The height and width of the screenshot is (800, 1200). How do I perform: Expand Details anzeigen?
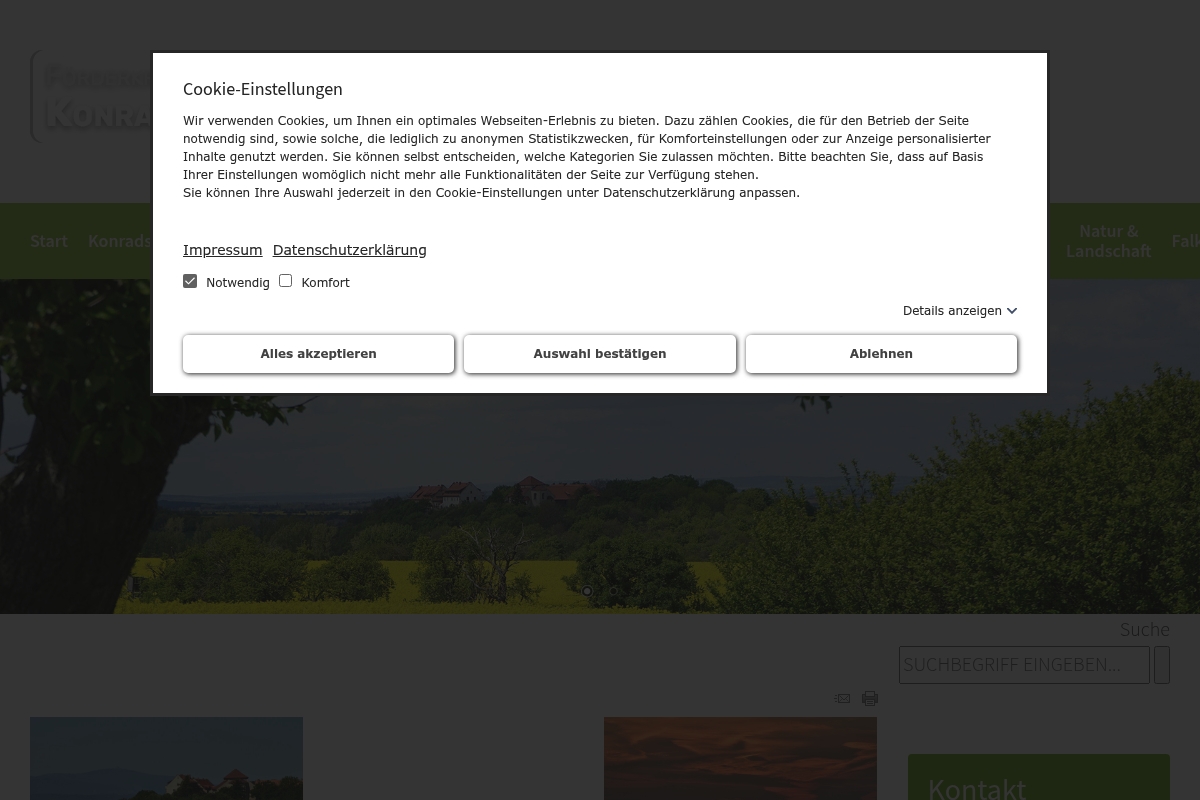coord(960,311)
